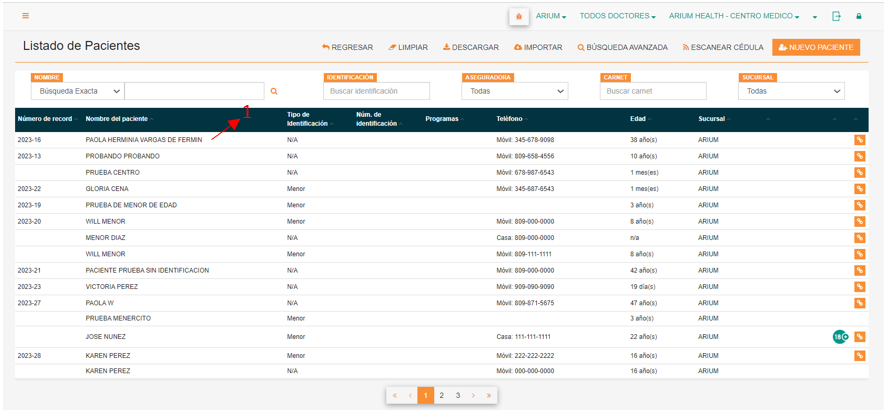Click link icon on Jose Nunez row
This screenshot has width=884, height=415.
coord(860,337)
